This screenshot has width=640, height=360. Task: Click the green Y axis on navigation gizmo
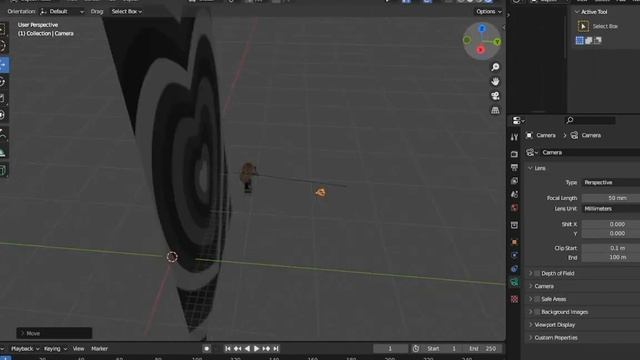pos(497,42)
